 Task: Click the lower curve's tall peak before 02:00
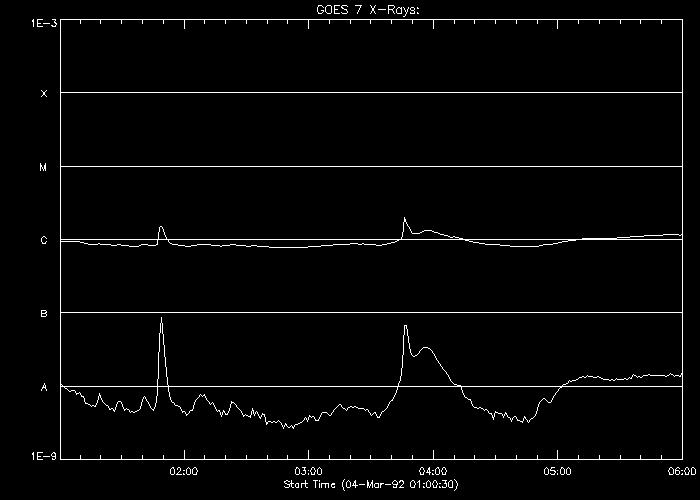tap(162, 318)
